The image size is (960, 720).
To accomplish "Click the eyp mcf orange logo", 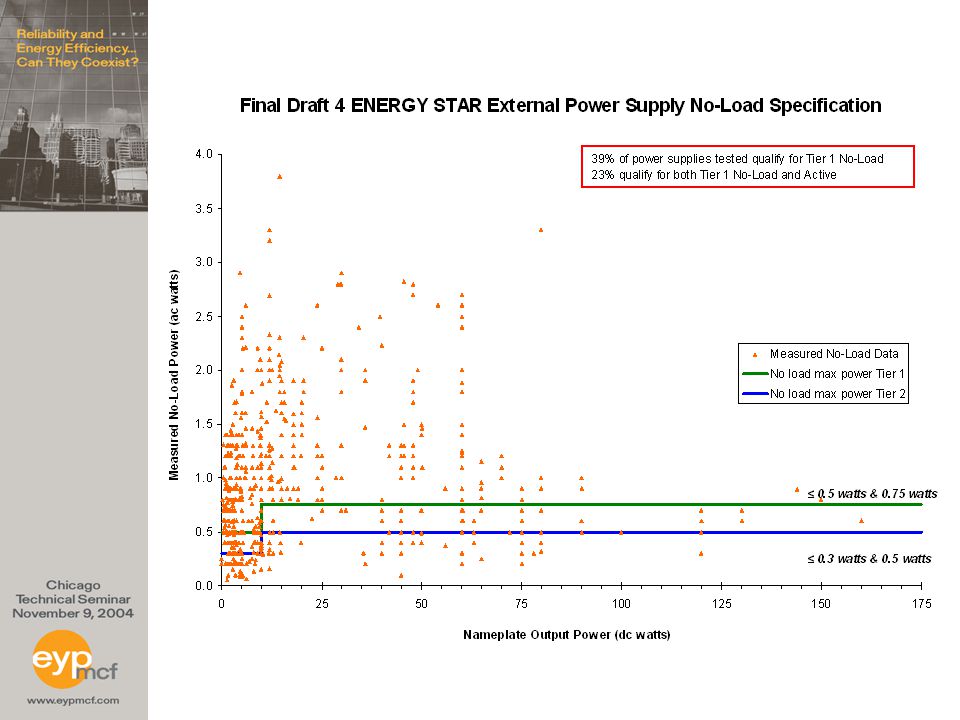I will click(x=73, y=660).
